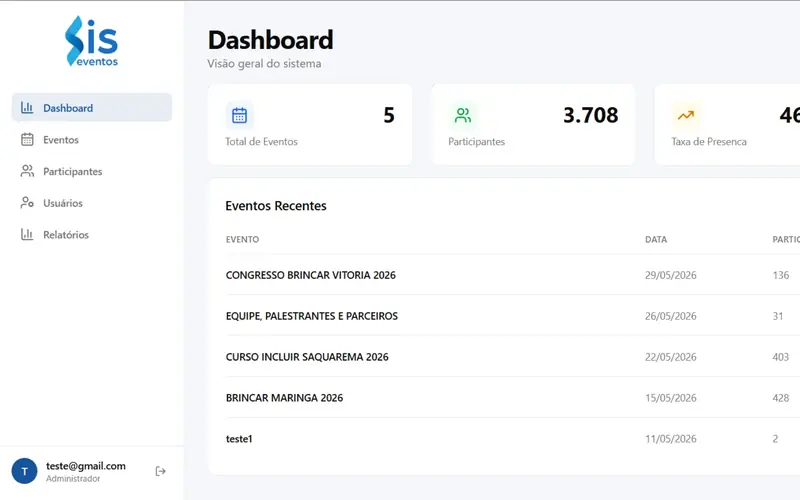Viewport: 800px width, 500px height.
Task: Go to the Eventos menu item
Action: pos(92,139)
